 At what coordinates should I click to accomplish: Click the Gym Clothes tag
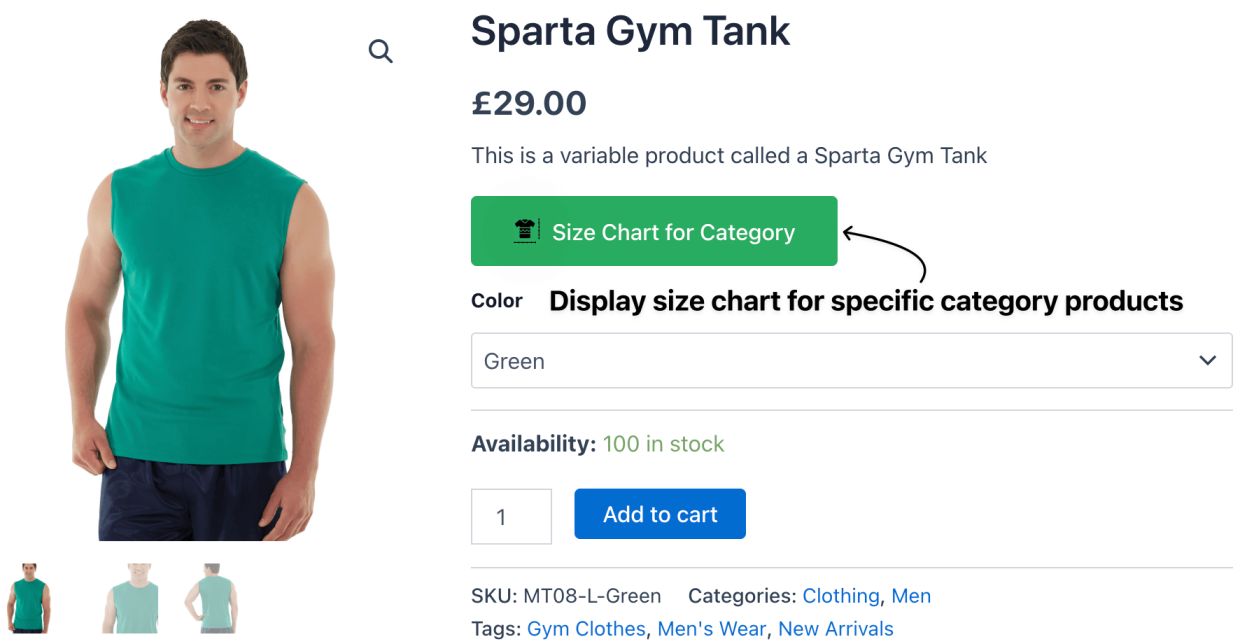coord(585,628)
